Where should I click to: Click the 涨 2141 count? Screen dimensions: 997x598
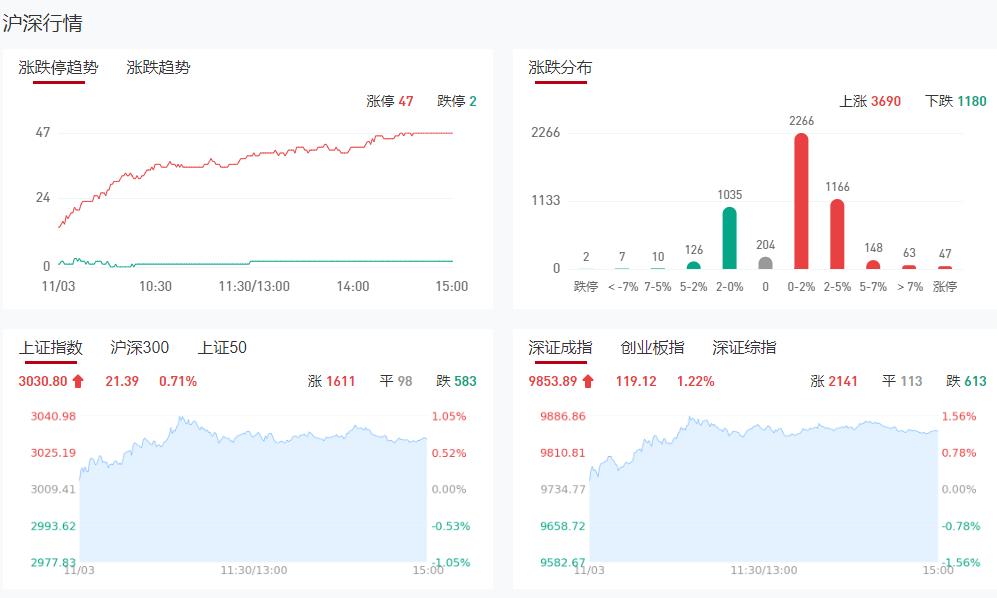point(834,381)
